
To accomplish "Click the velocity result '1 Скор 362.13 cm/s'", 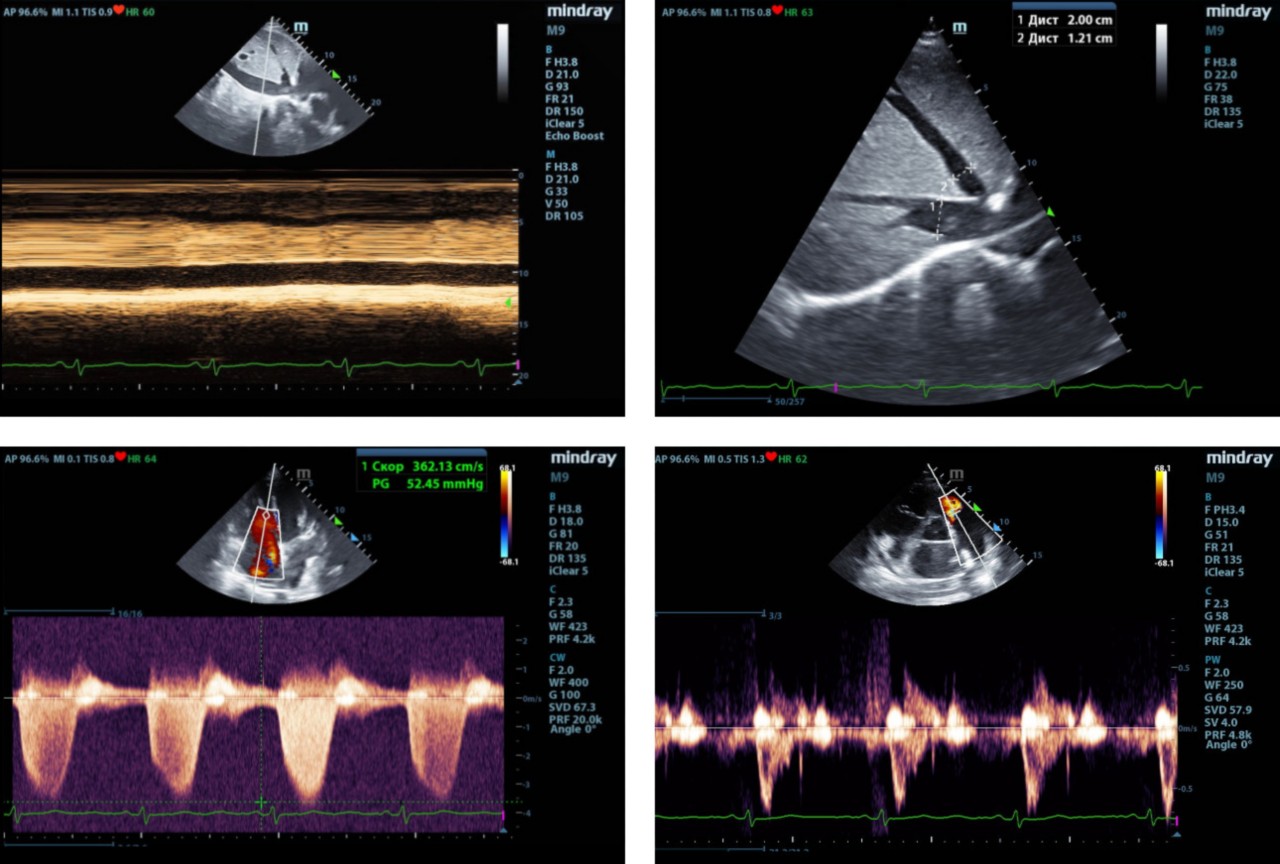I will pyautogui.click(x=422, y=466).
